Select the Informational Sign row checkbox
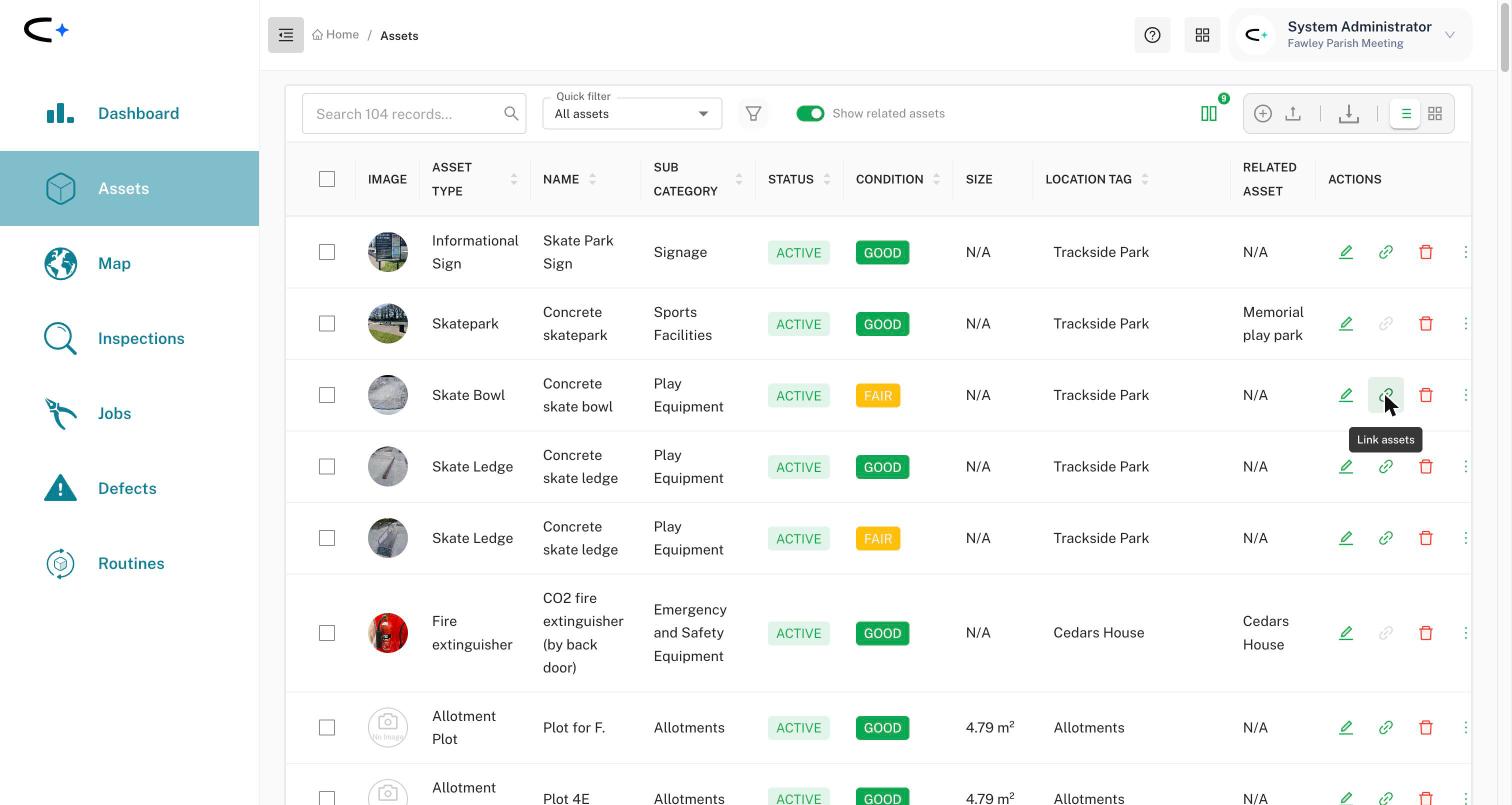The height and width of the screenshot is (805, 1512). click(327, 252)
